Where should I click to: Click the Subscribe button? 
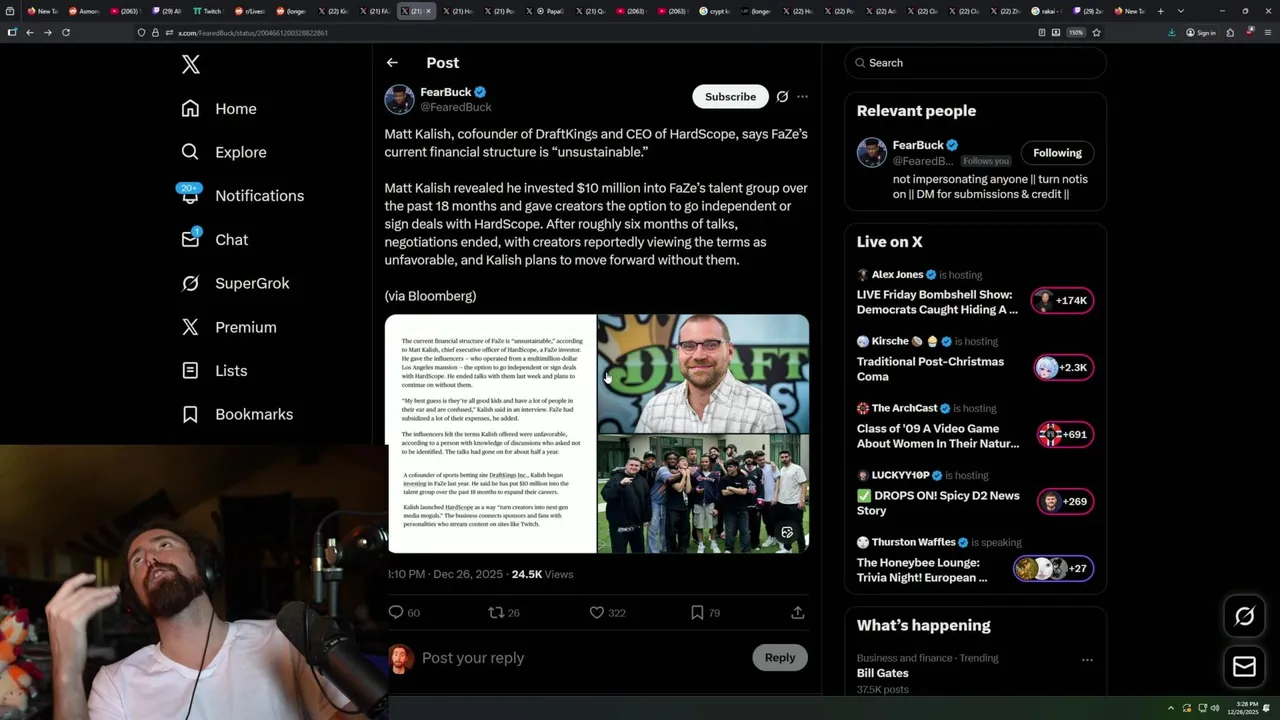730,97
